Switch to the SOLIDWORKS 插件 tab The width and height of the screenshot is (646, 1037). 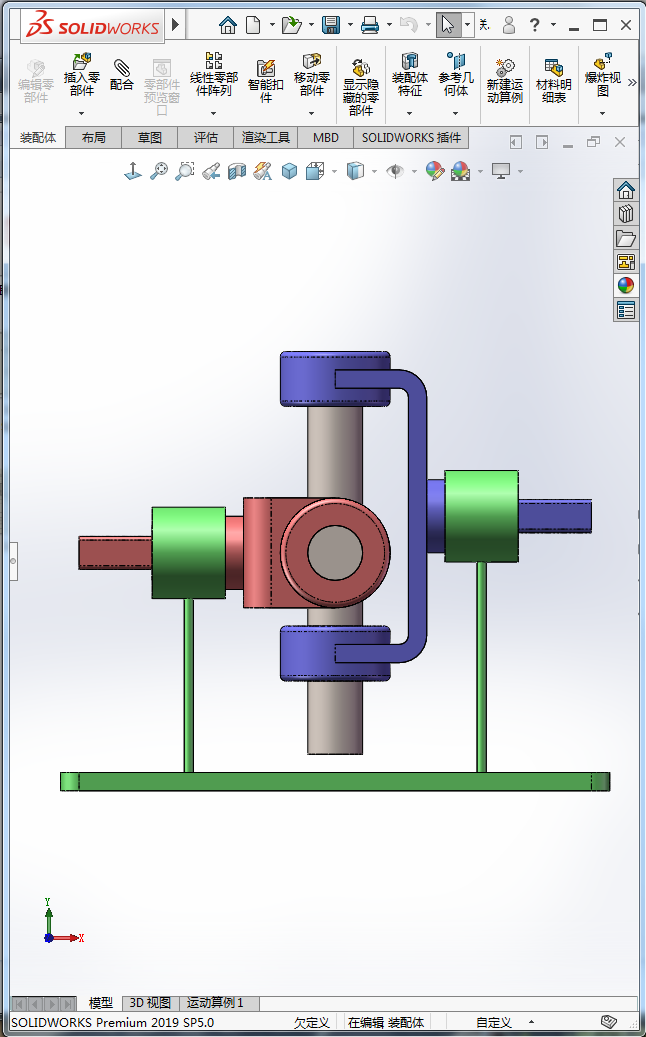click(411, 138)
